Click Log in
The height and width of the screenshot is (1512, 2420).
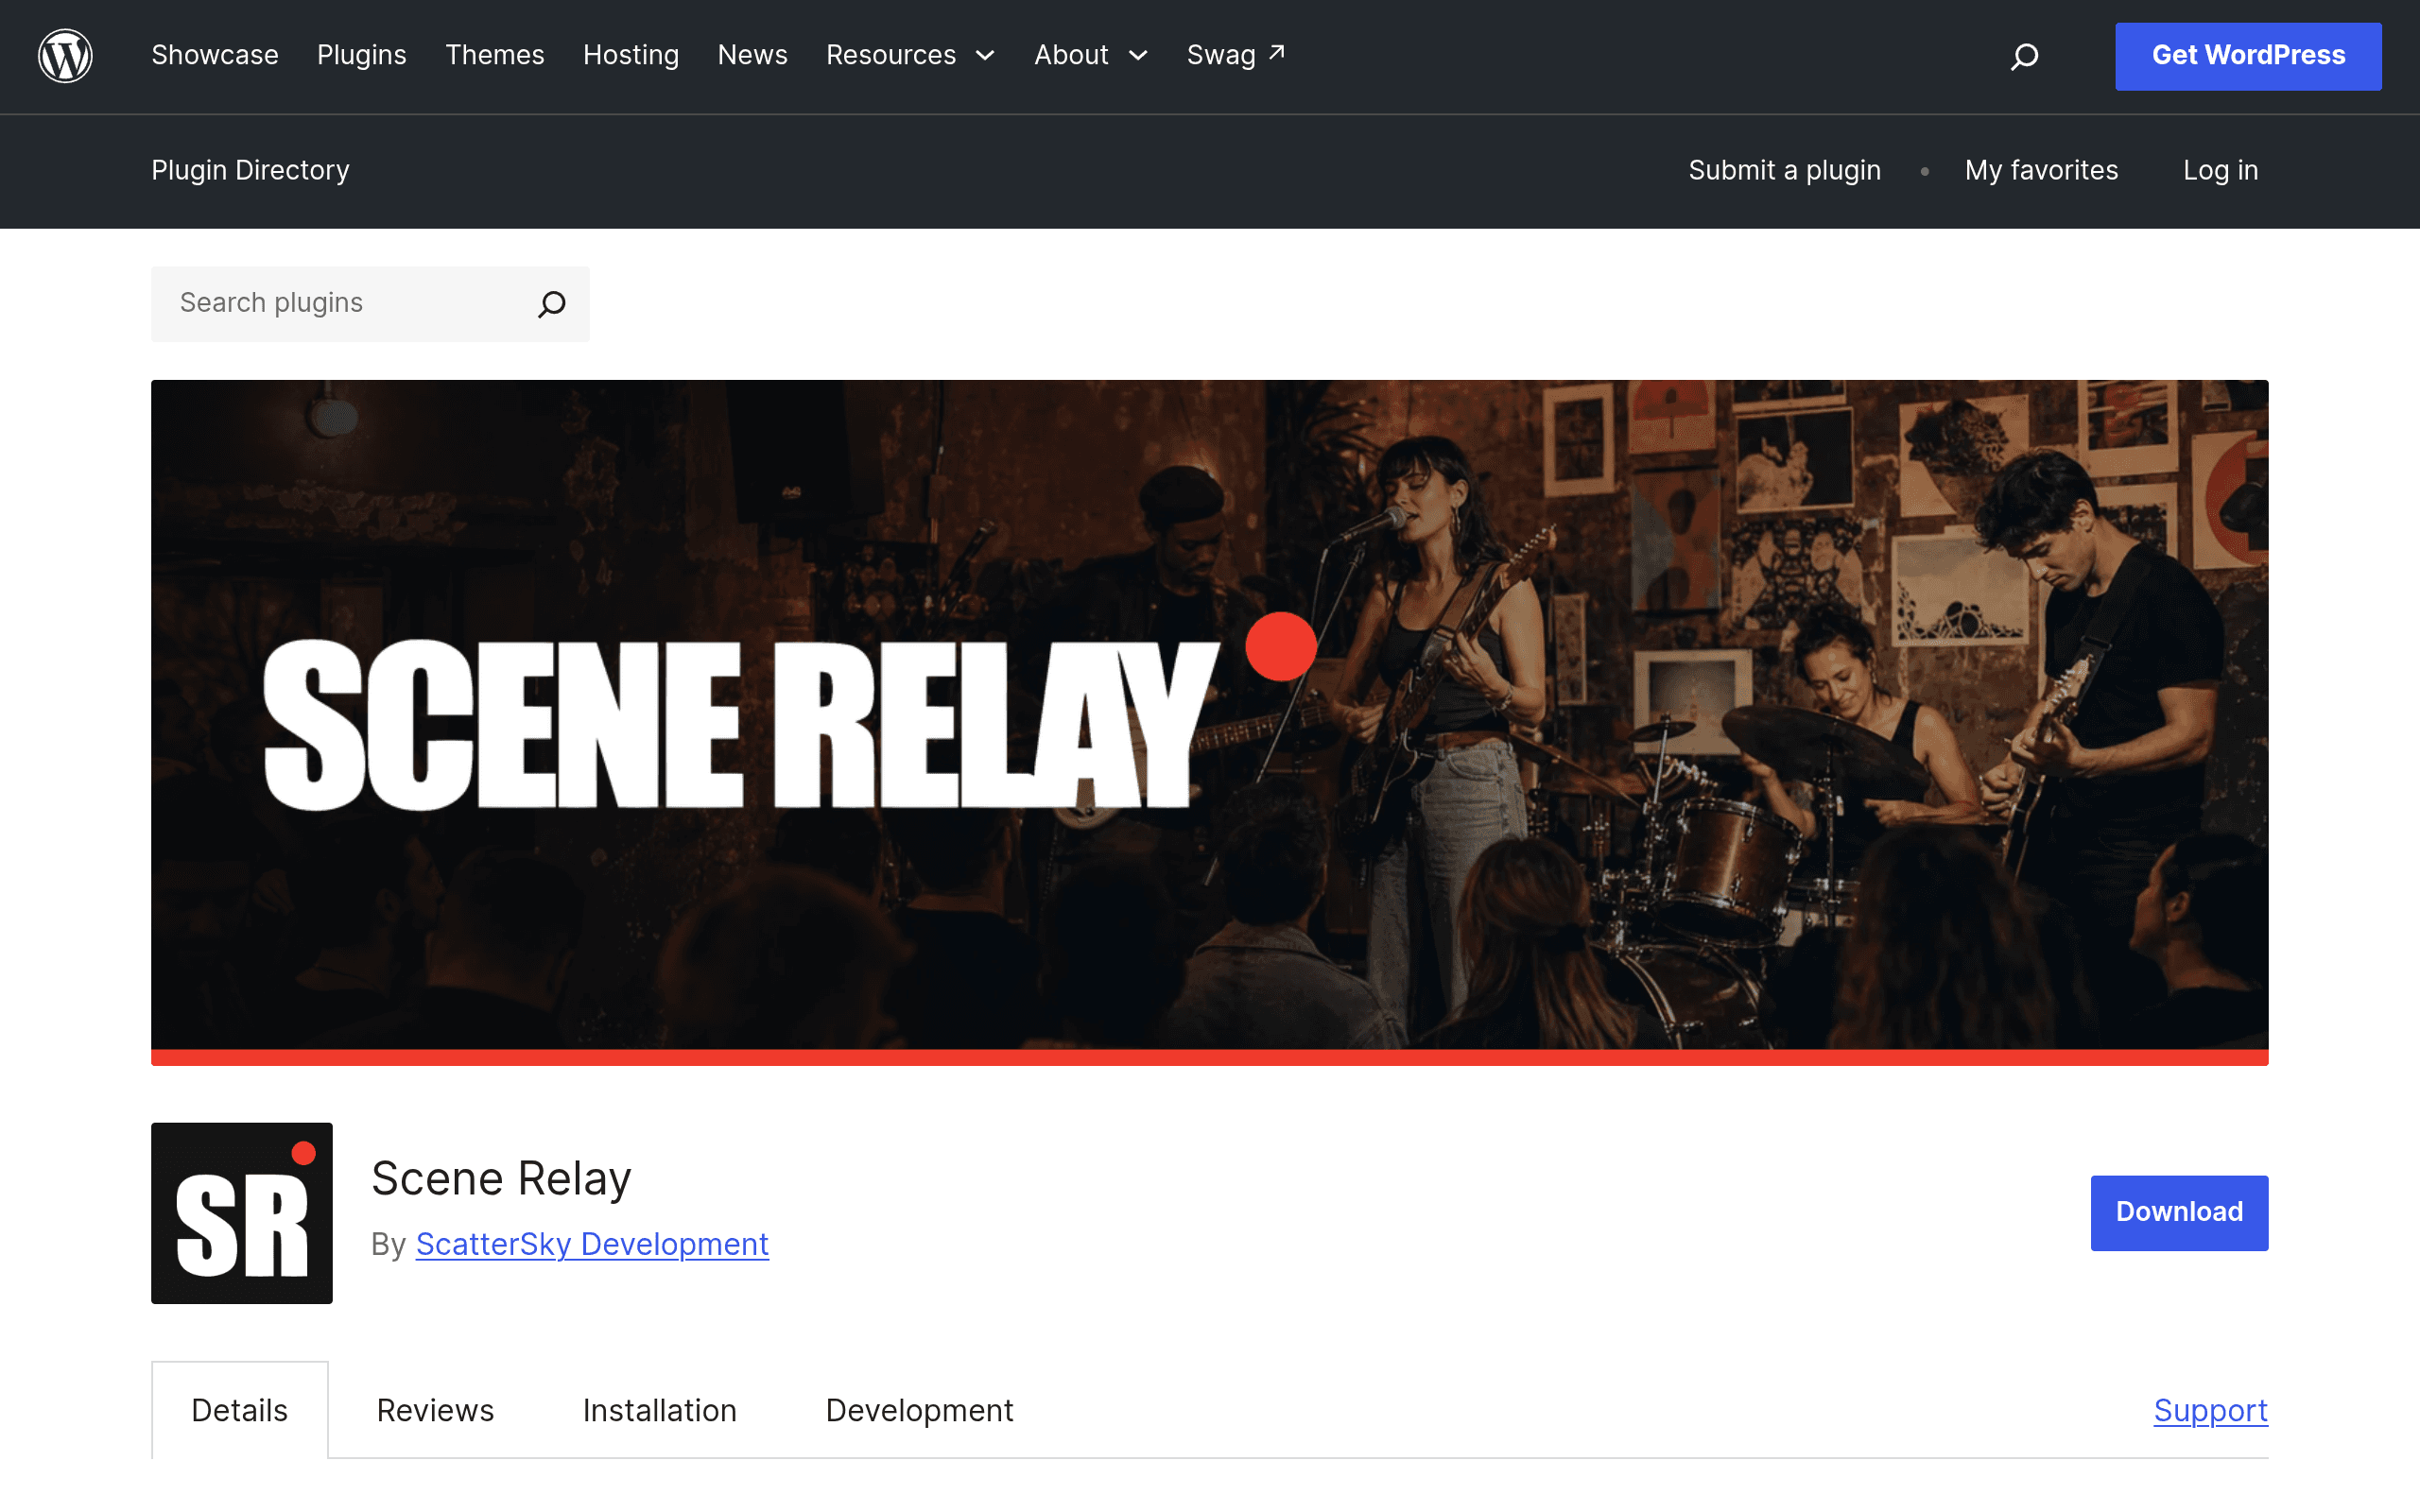point(2220,170)
